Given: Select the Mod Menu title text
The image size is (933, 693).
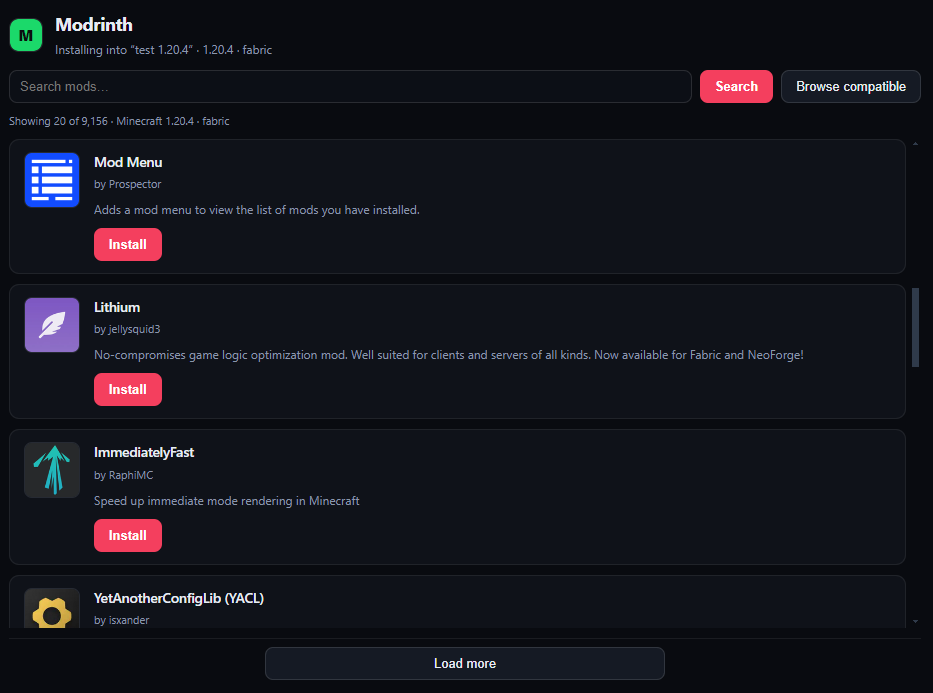Looking at the screenshot, I should pos(128,162).
